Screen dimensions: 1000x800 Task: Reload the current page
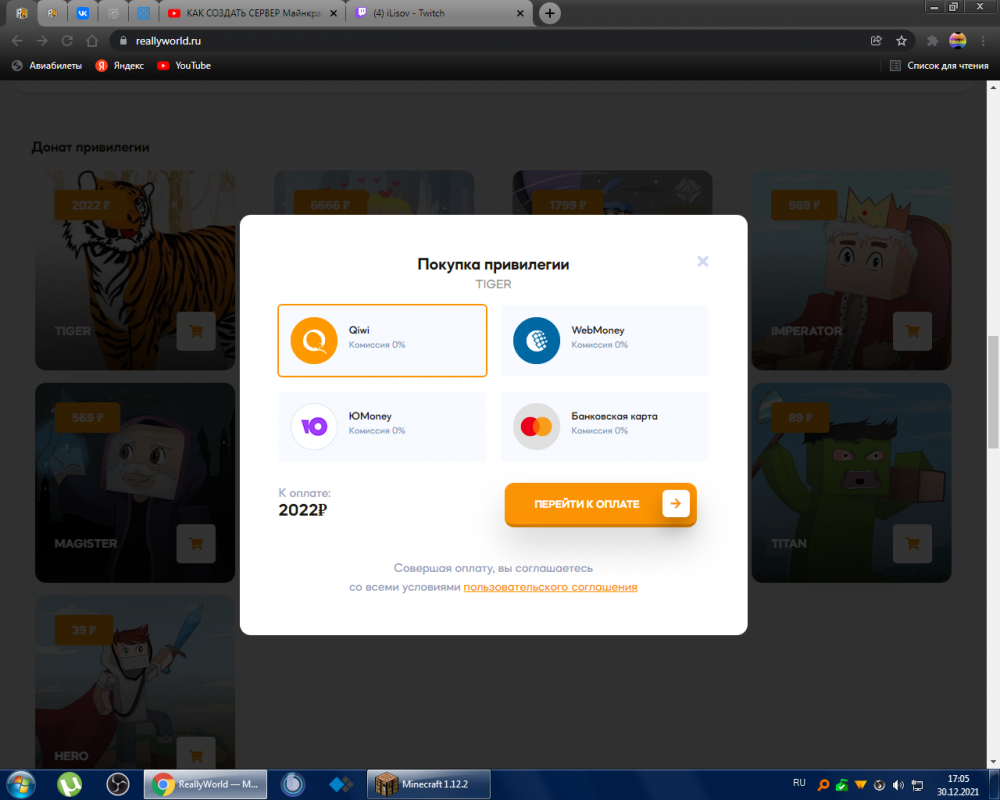67,41
